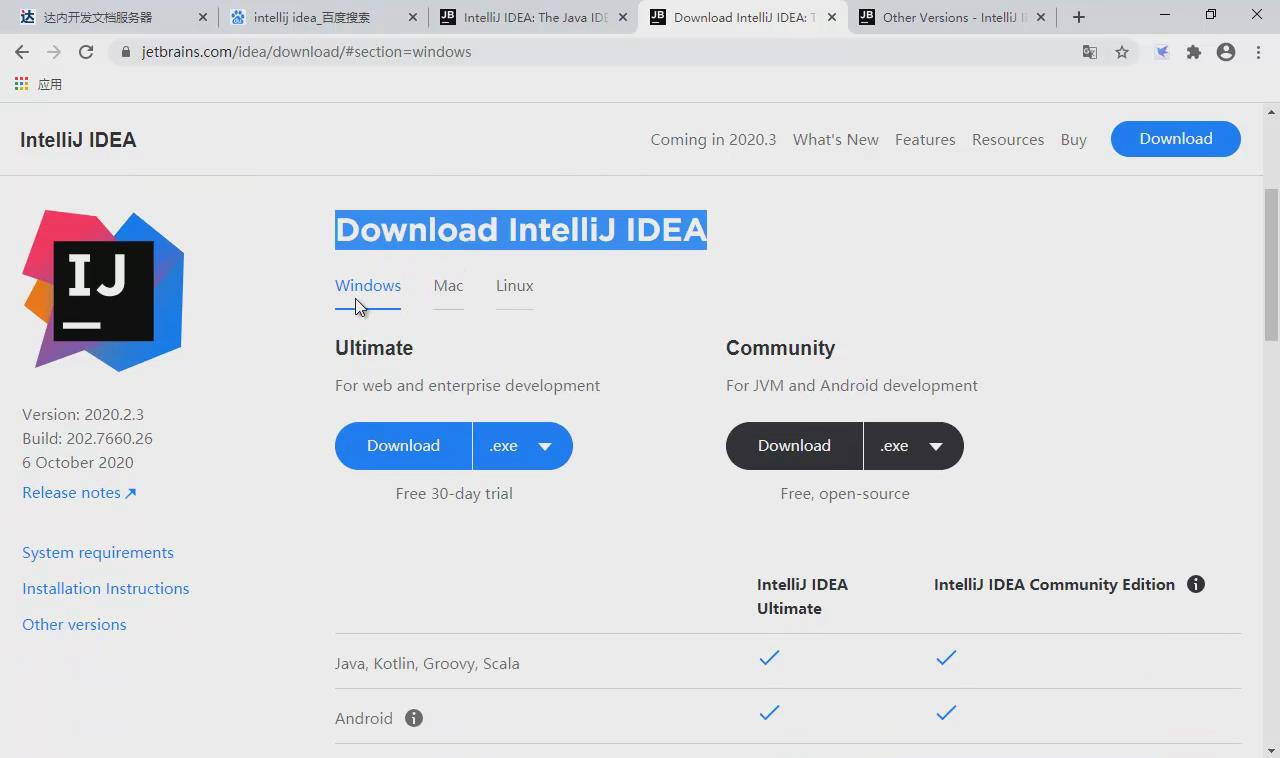Screen dimensions: 1280x758
Task: Click the browser forward arrow
Action: point(54,52)
